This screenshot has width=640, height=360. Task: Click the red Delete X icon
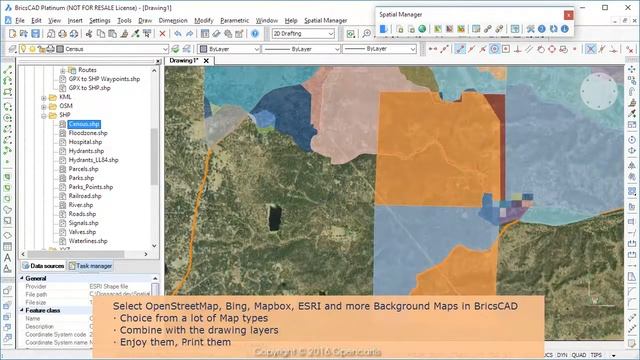(x=162, y=33)
